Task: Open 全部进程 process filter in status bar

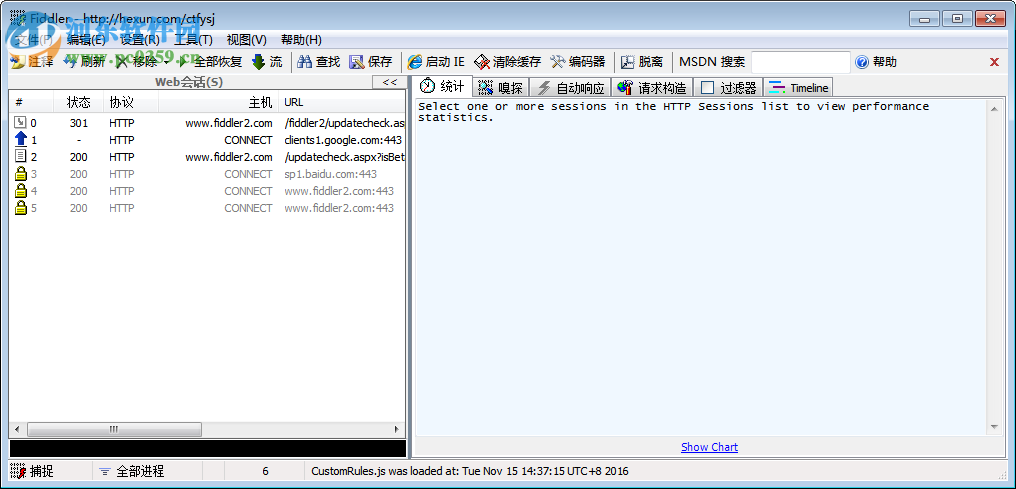Action: (x=132, y=472)
